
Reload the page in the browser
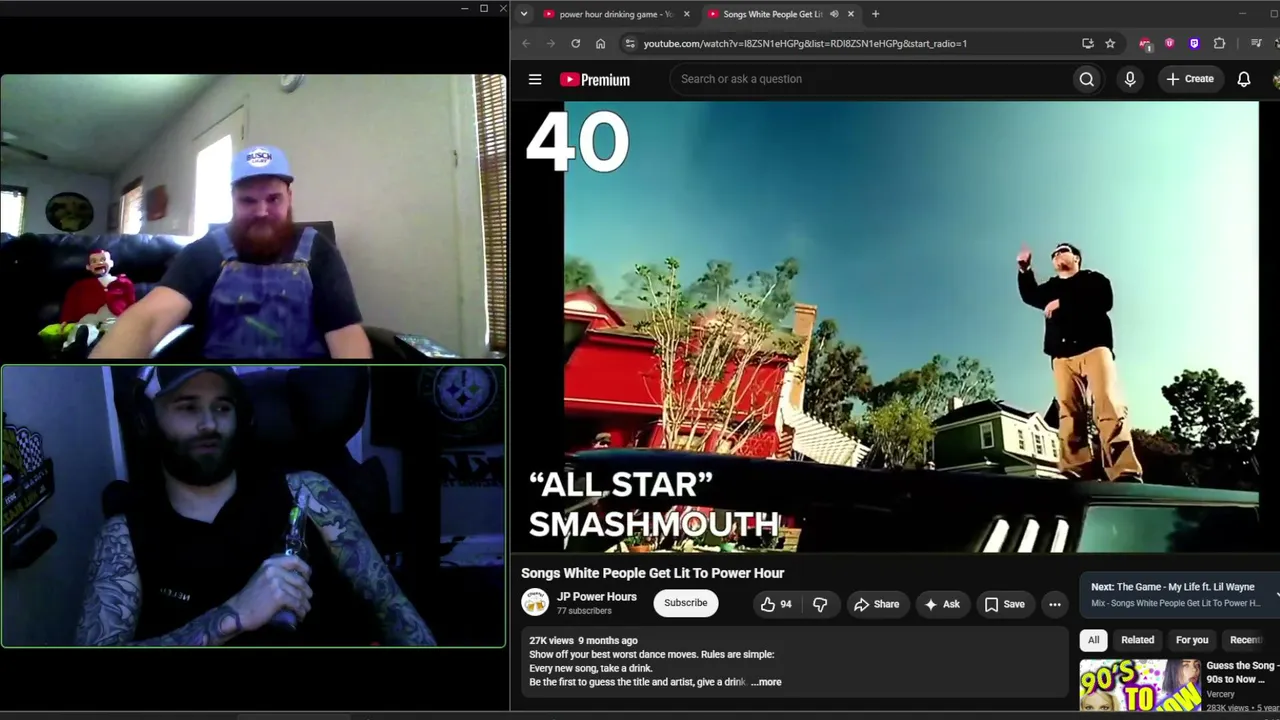click(x=575, y=43)
